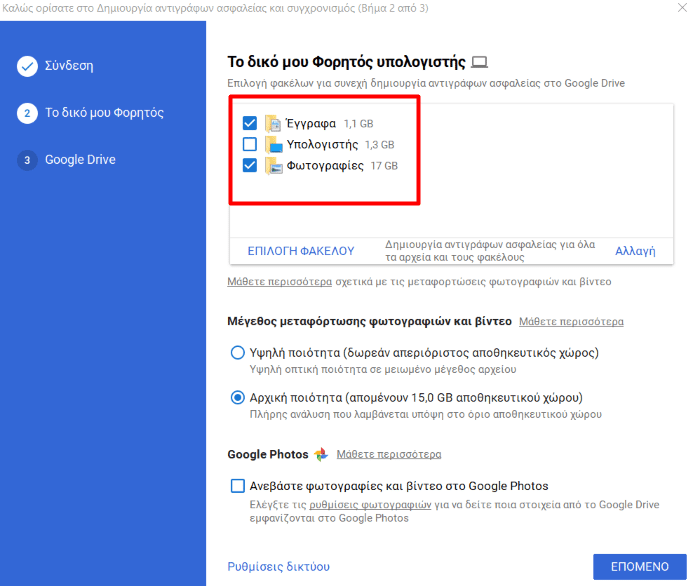Open Μάθετε περισσότερα next to Google Photos
The width and height of the screenshot is (695, 586).
click(389, 454)
